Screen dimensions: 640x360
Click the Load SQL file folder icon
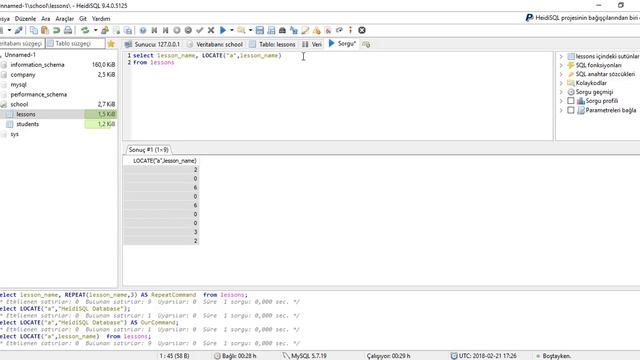[241, 30]
